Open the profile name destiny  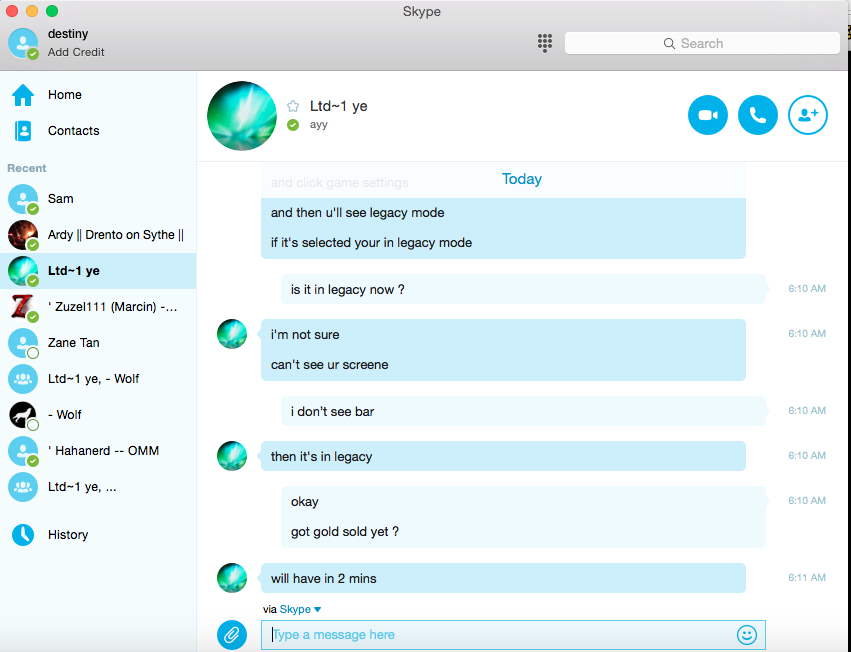point(68,34)
